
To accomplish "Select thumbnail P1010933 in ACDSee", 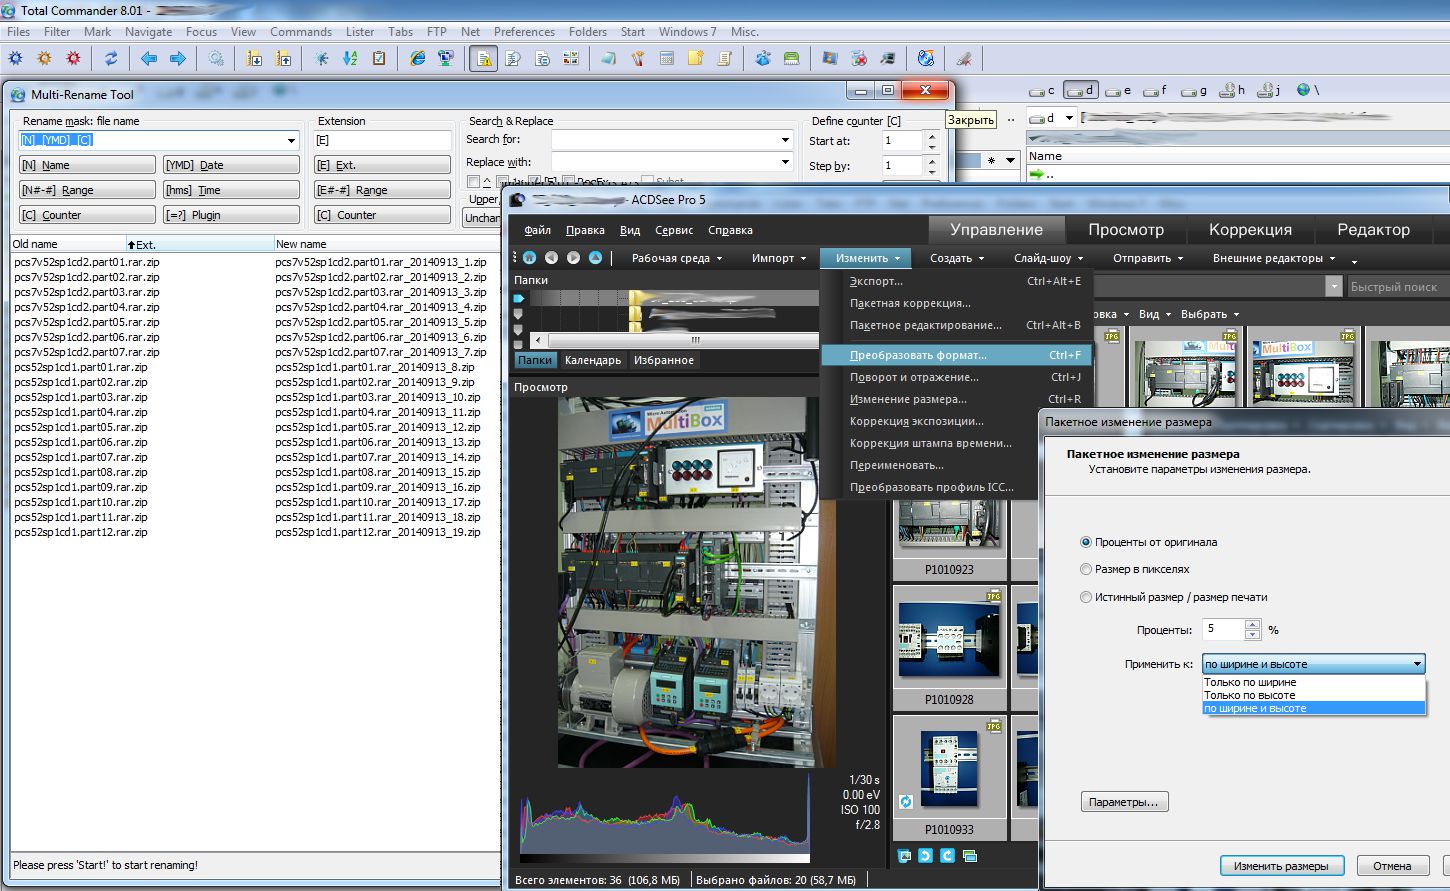I will point(949,777).
